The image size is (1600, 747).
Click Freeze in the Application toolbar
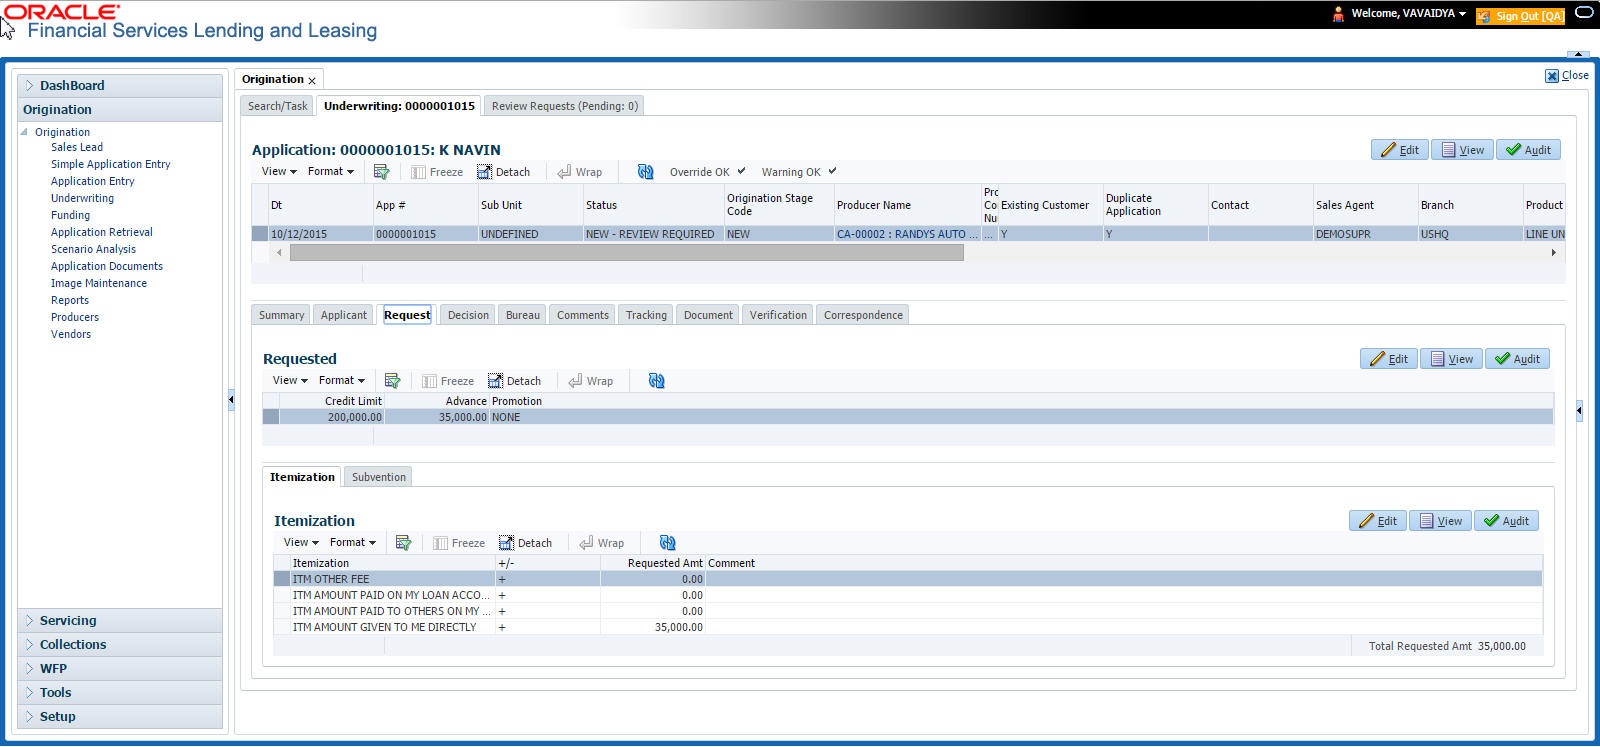pos(437,172)
